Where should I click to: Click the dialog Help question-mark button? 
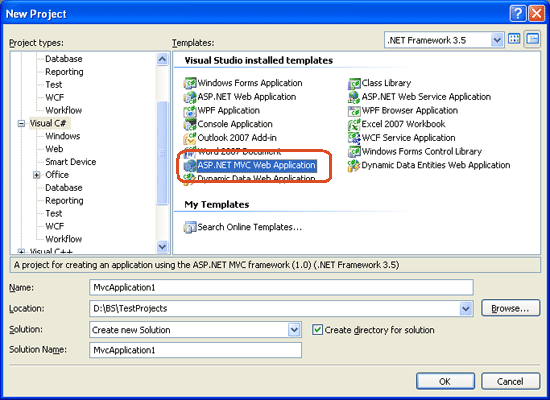click(517, 14)
